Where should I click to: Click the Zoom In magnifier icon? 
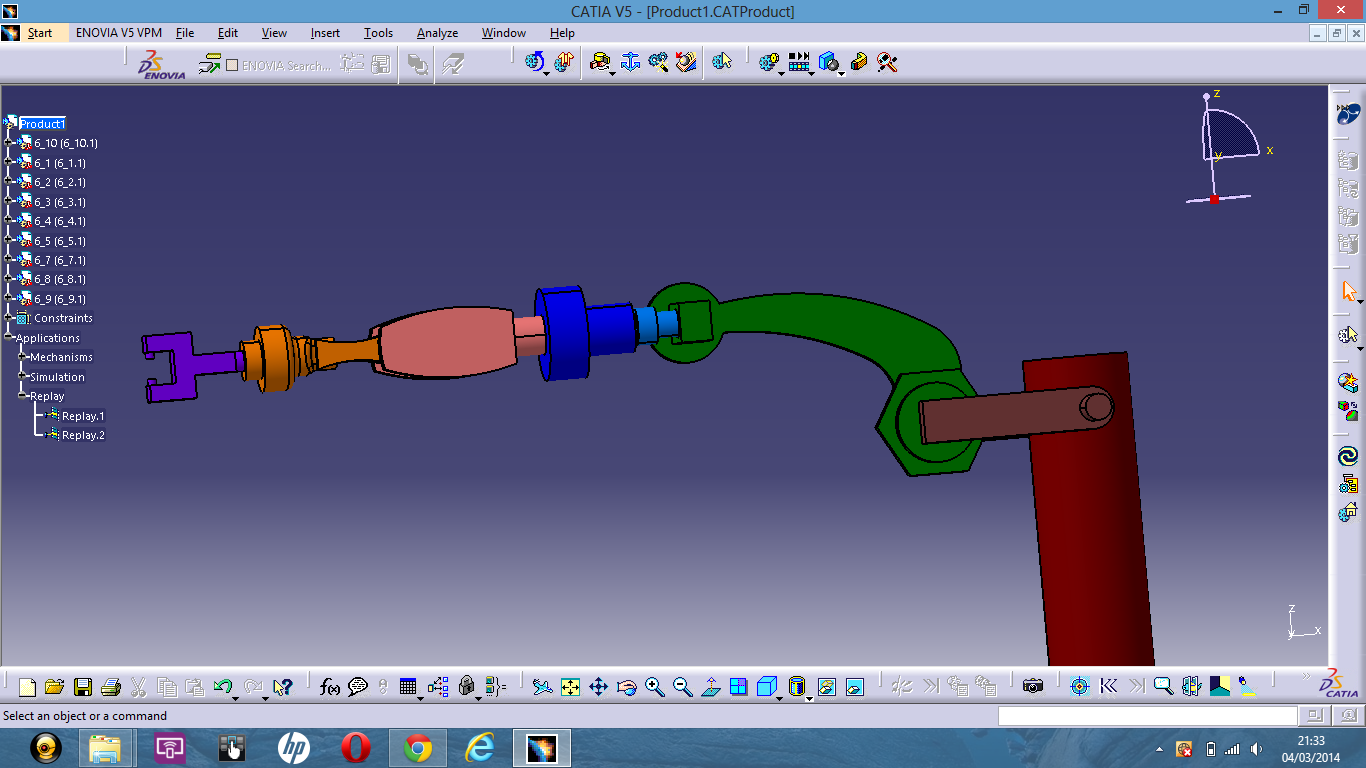655,687
